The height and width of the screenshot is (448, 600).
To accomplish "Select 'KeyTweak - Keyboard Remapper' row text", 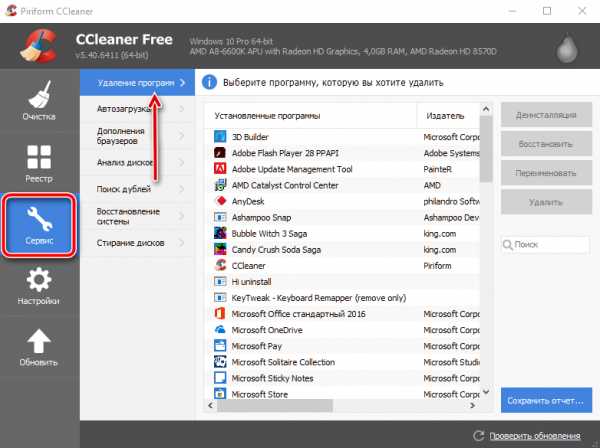I will click(x=319, y=298).
